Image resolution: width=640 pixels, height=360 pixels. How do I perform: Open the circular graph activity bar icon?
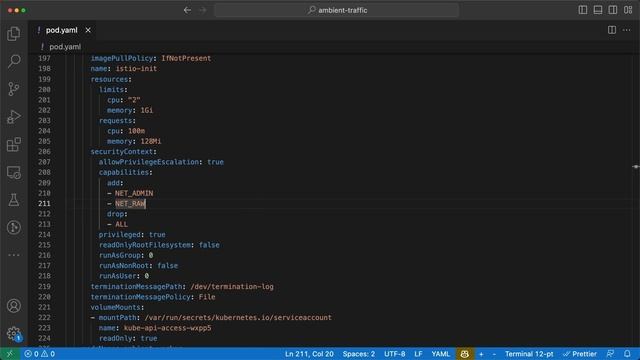[14, 227]
